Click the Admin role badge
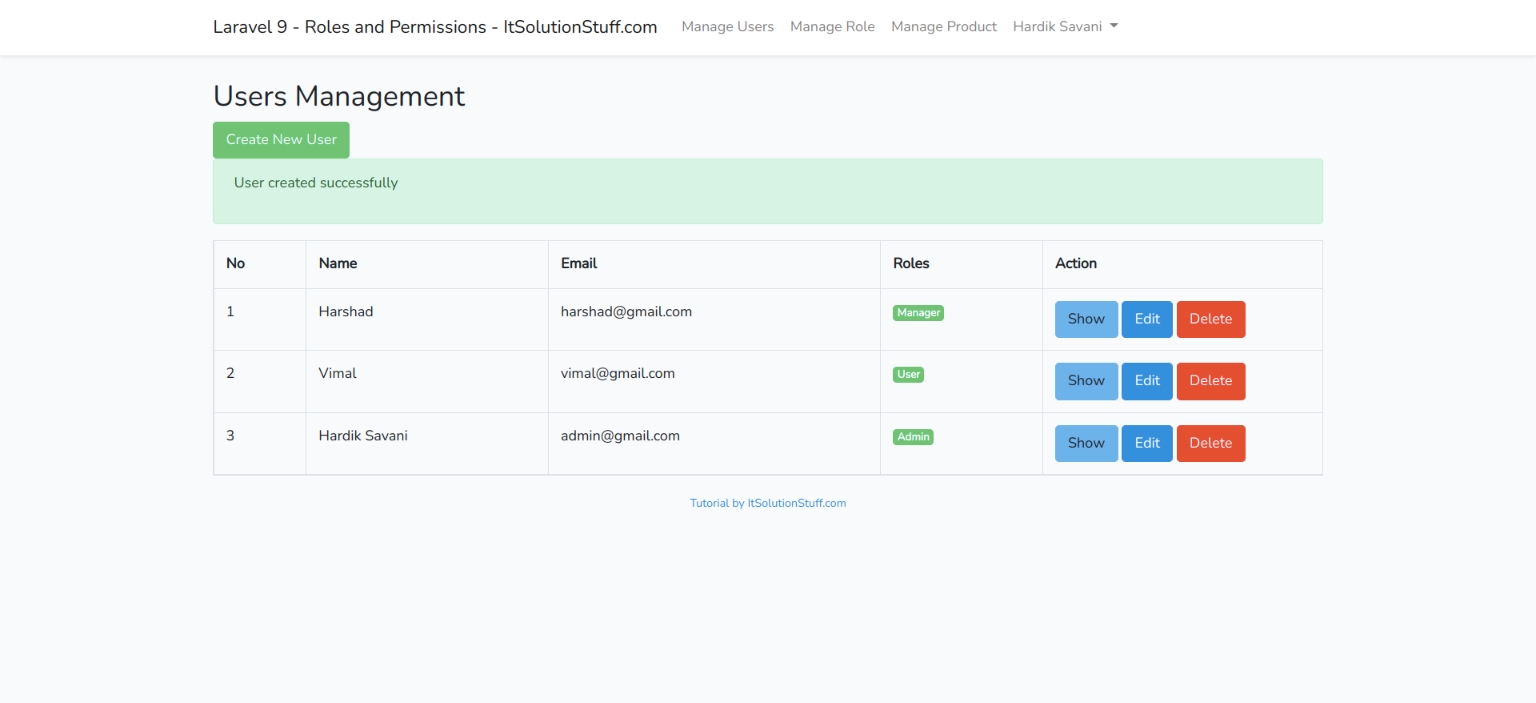1536x703 pixels. (913, 437)
